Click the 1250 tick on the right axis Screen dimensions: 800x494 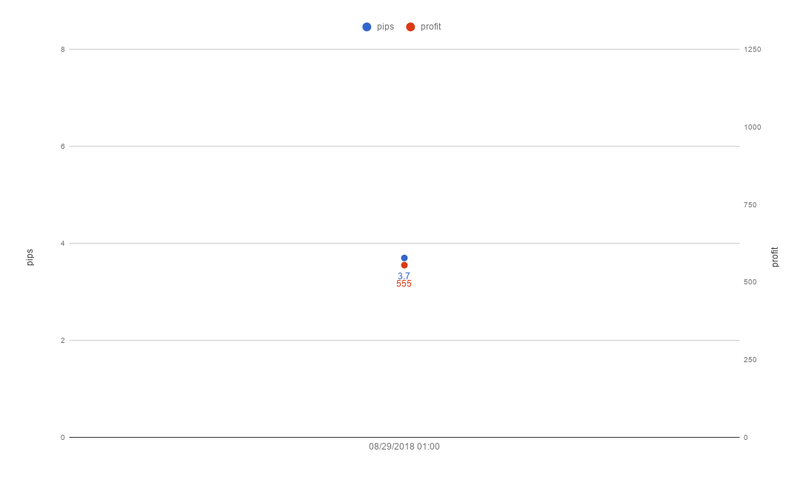tap(752, 50)
